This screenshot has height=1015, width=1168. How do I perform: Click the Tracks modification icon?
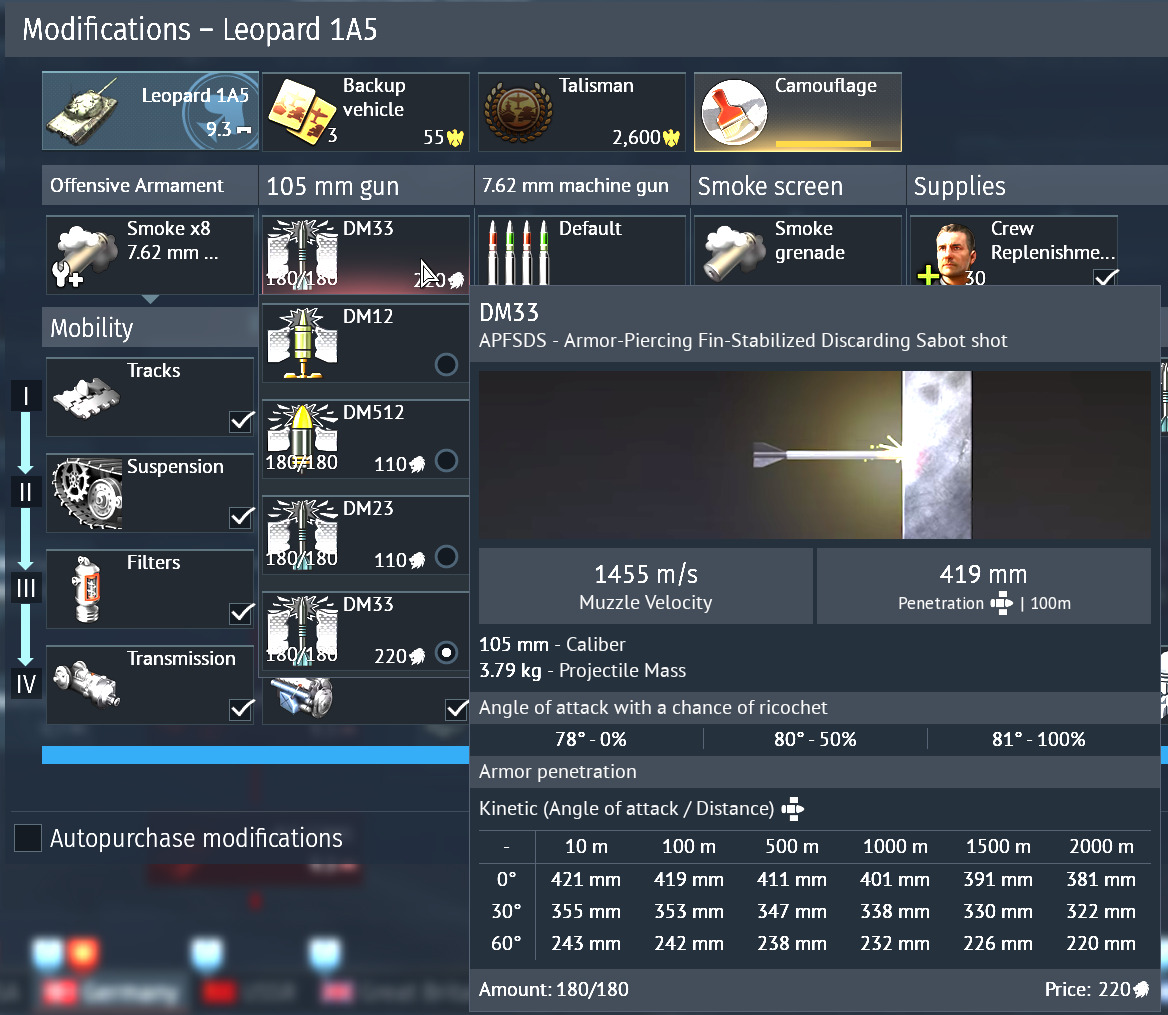(85, 396)
